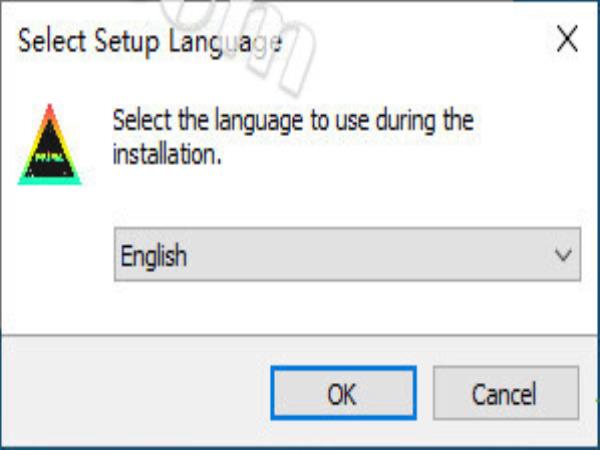This screenshot has width=600, height=450.
Task: Click the word 'Language' in the dialog title
Action: point(225,42)
